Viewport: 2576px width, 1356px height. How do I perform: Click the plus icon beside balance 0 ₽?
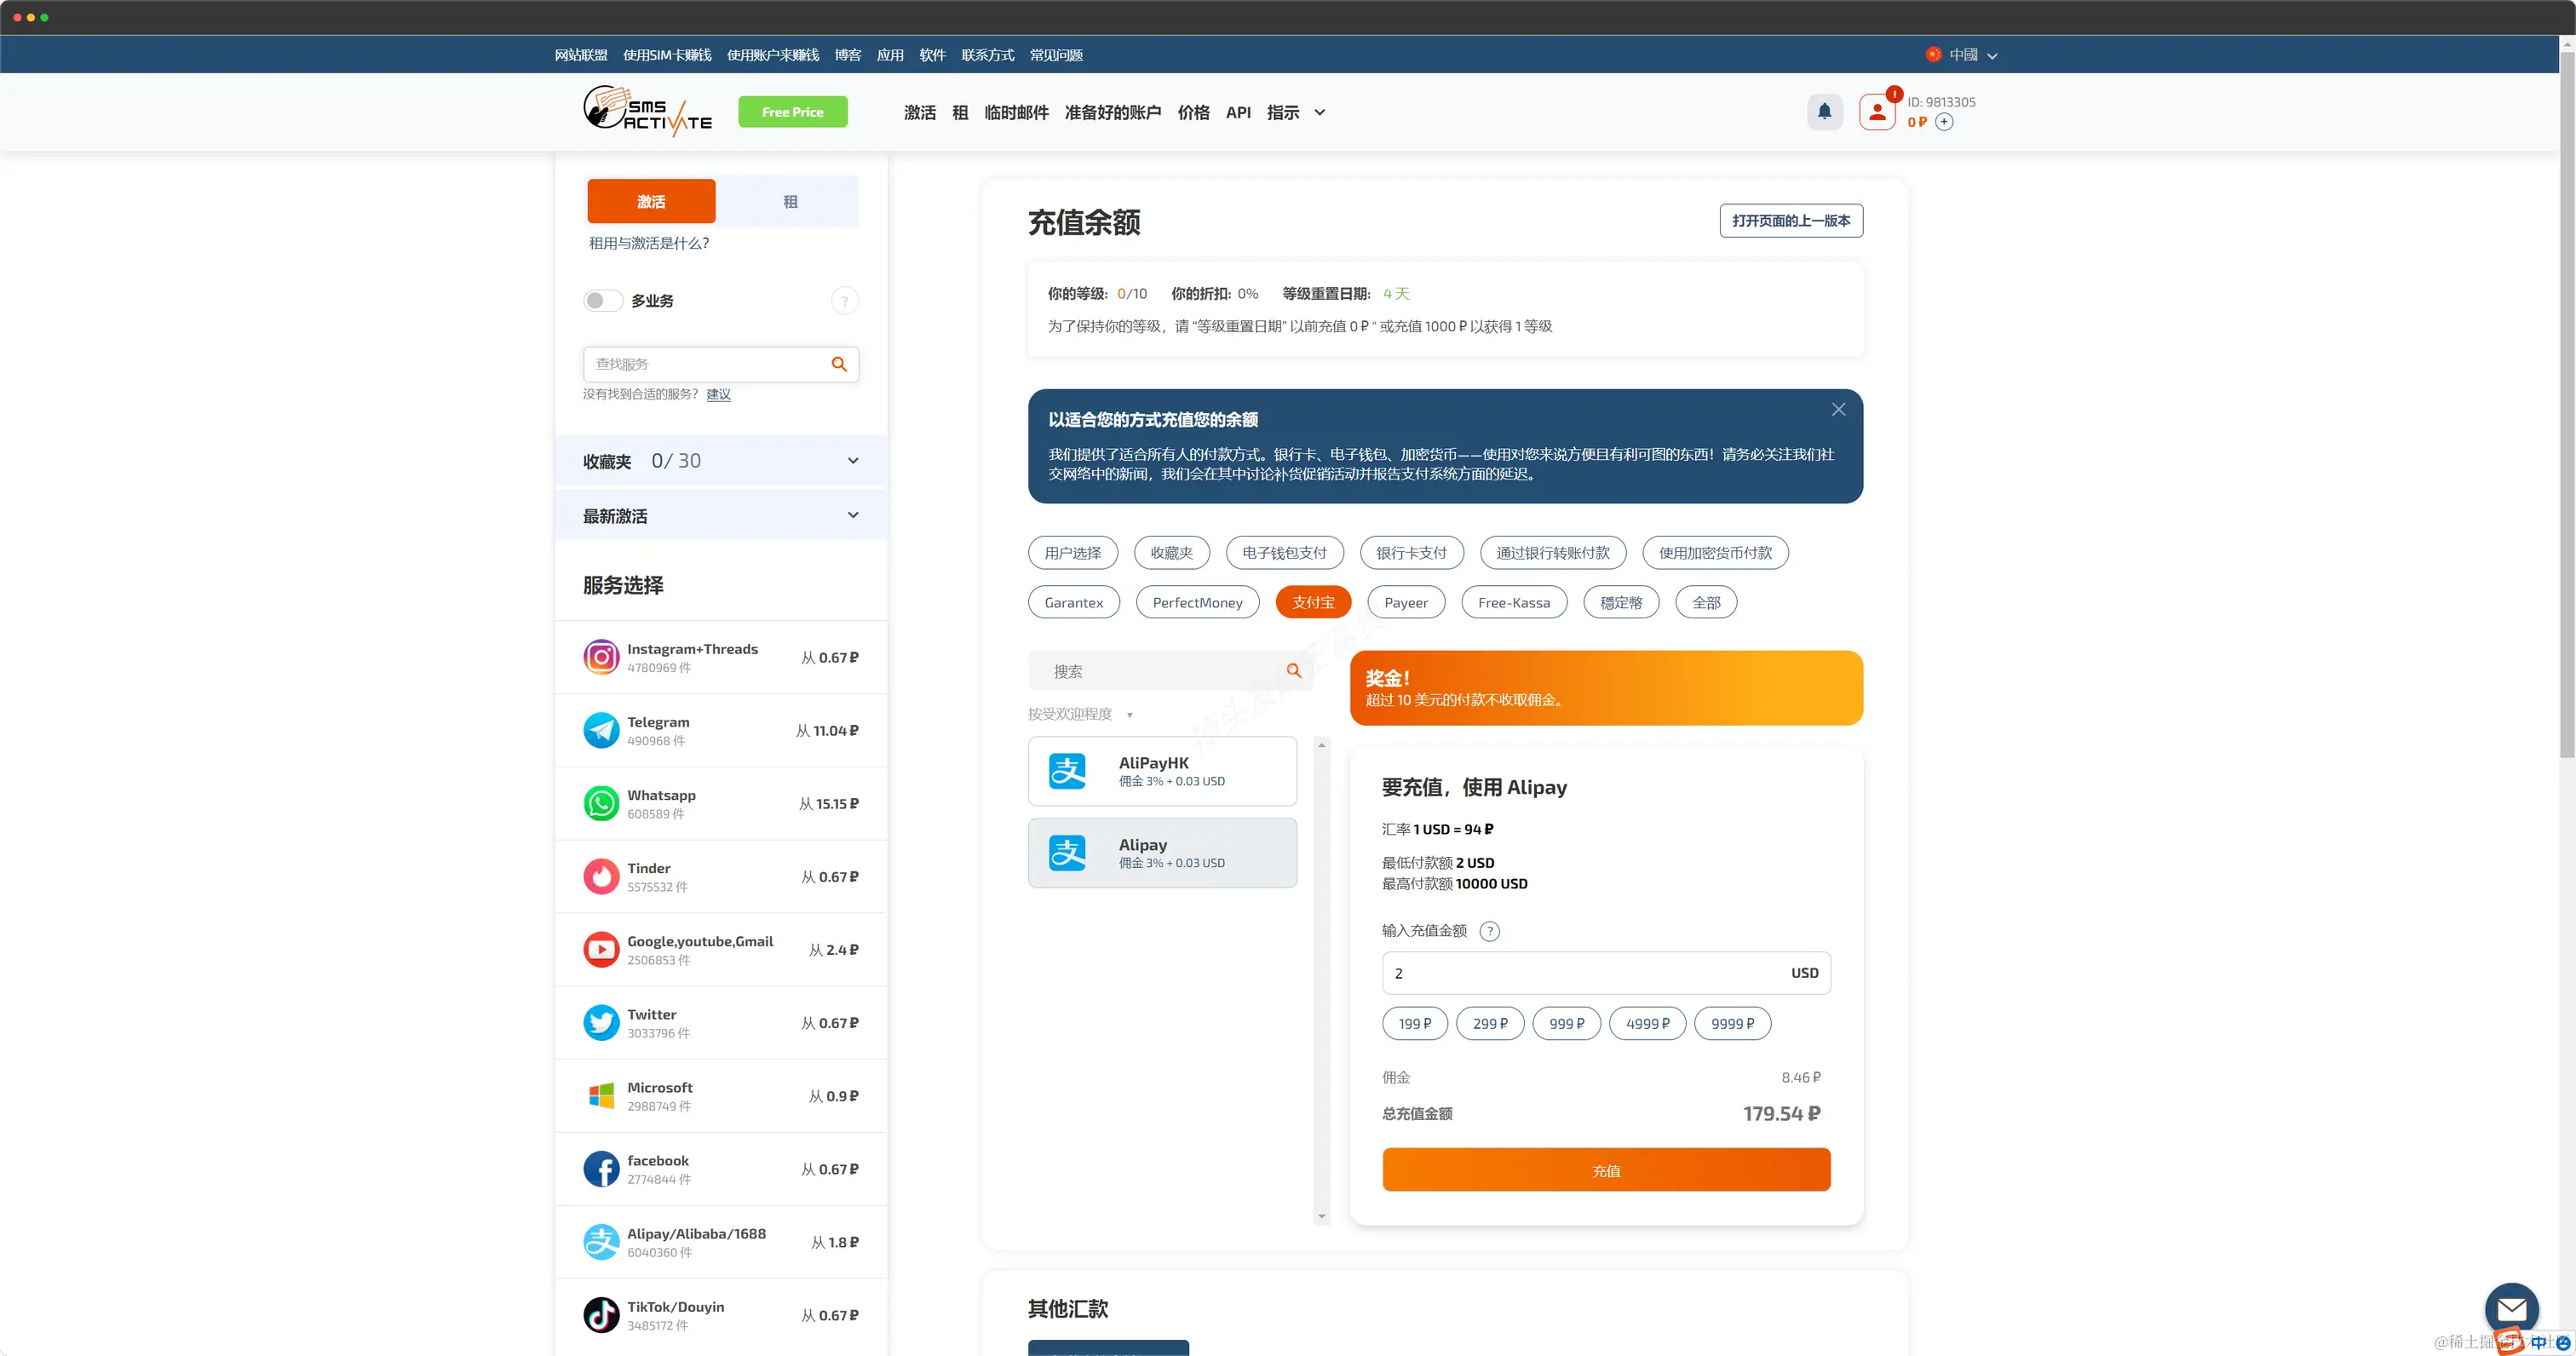[1944, 122]
